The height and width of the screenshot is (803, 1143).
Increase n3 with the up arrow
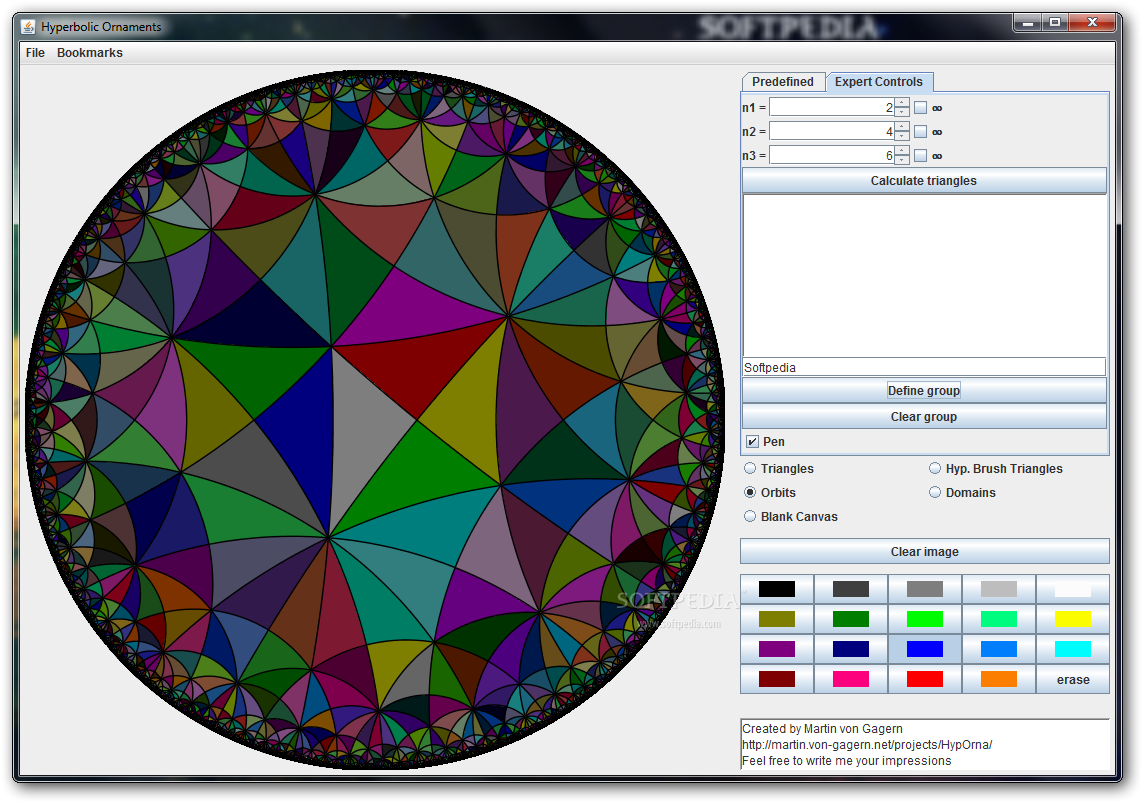(x=902, y=151)
